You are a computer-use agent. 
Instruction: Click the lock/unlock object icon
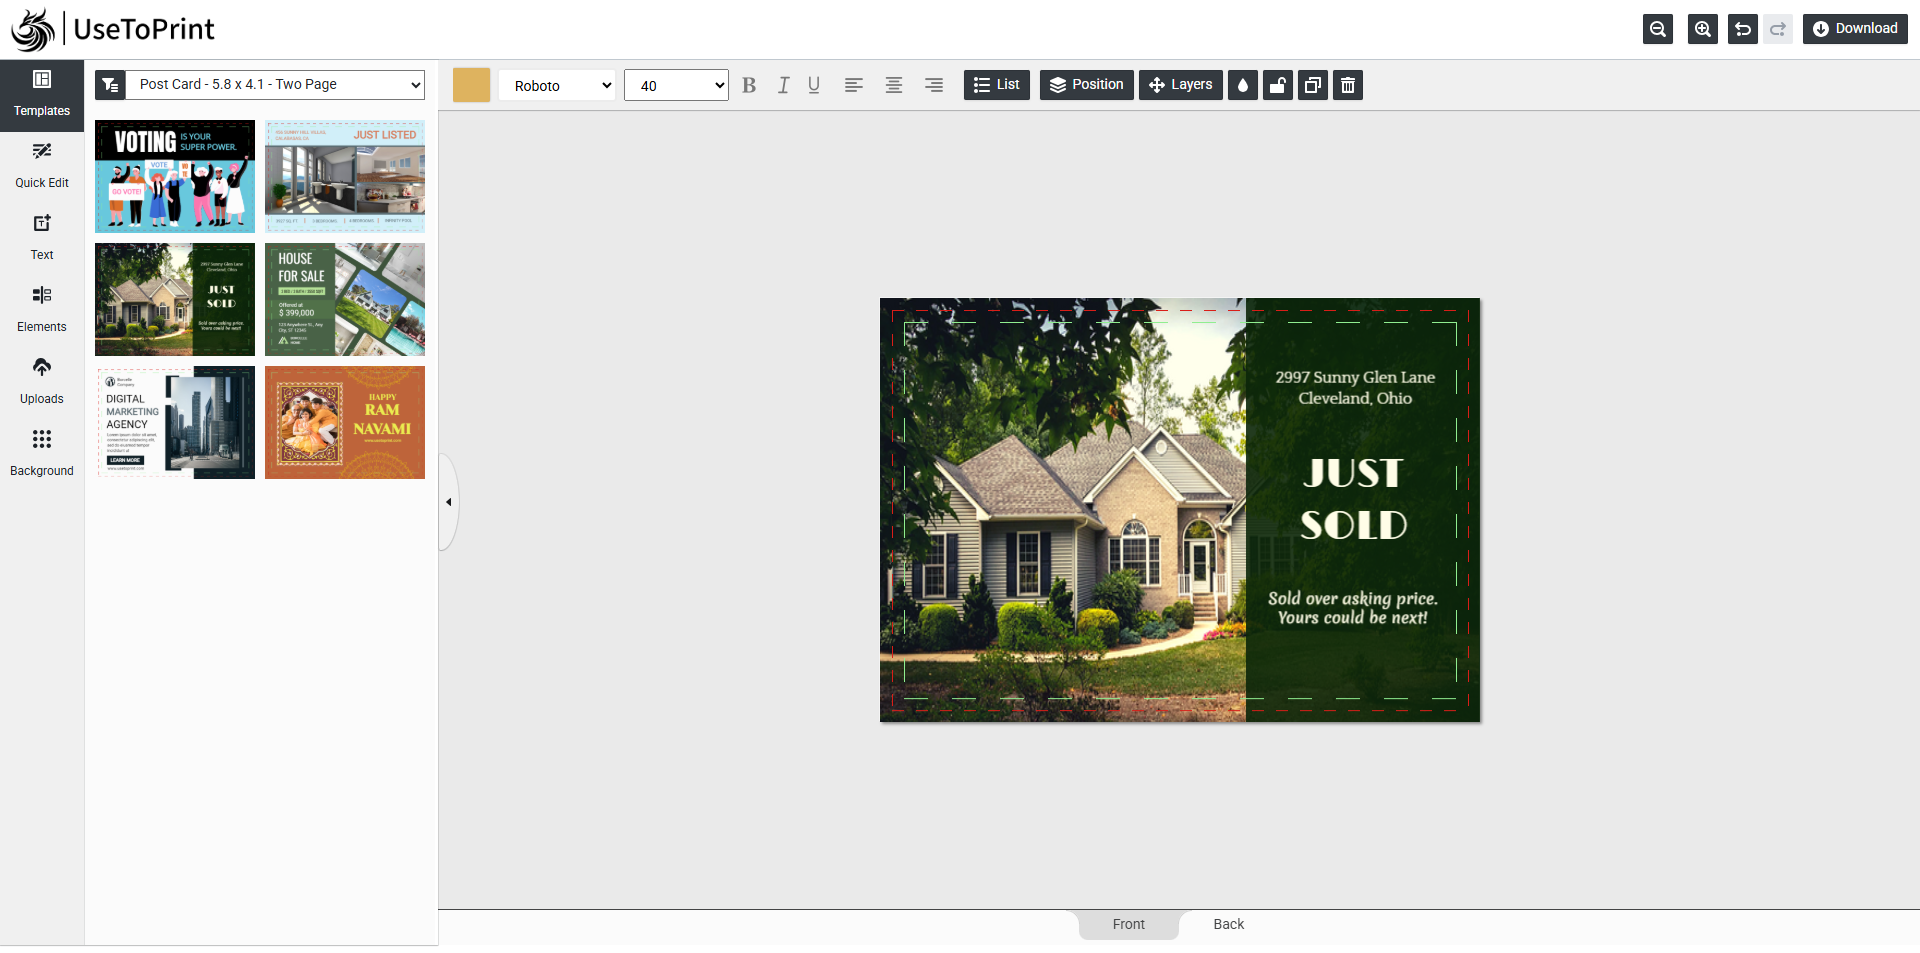[1278, 85]
